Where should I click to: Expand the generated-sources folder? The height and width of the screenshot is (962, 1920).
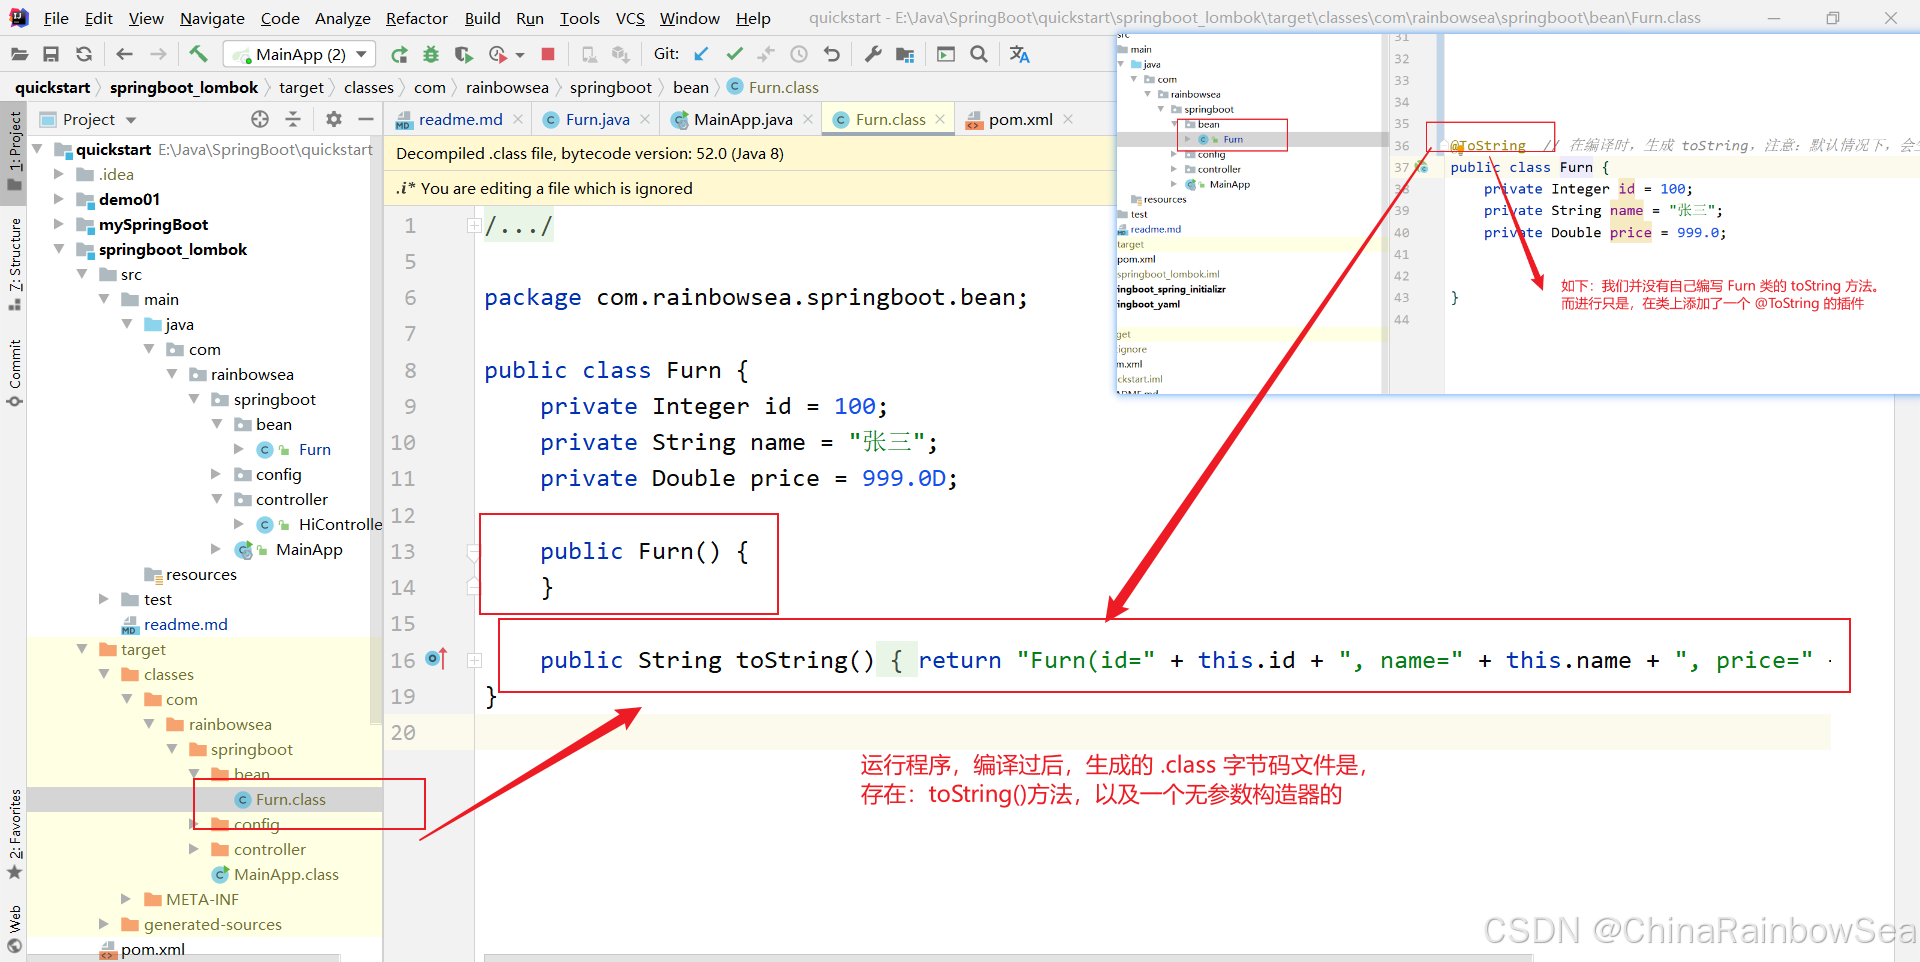(104, 924)
